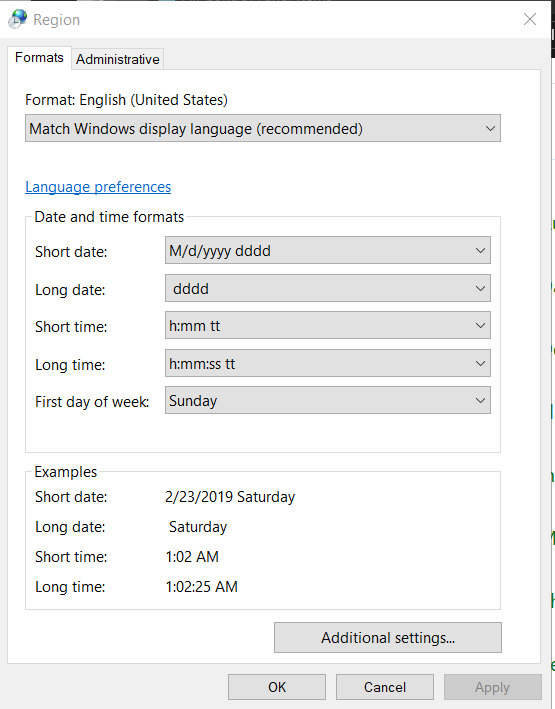Expand the First day of week dropdown
Viewport: 555px width, 709px height.
327,401
